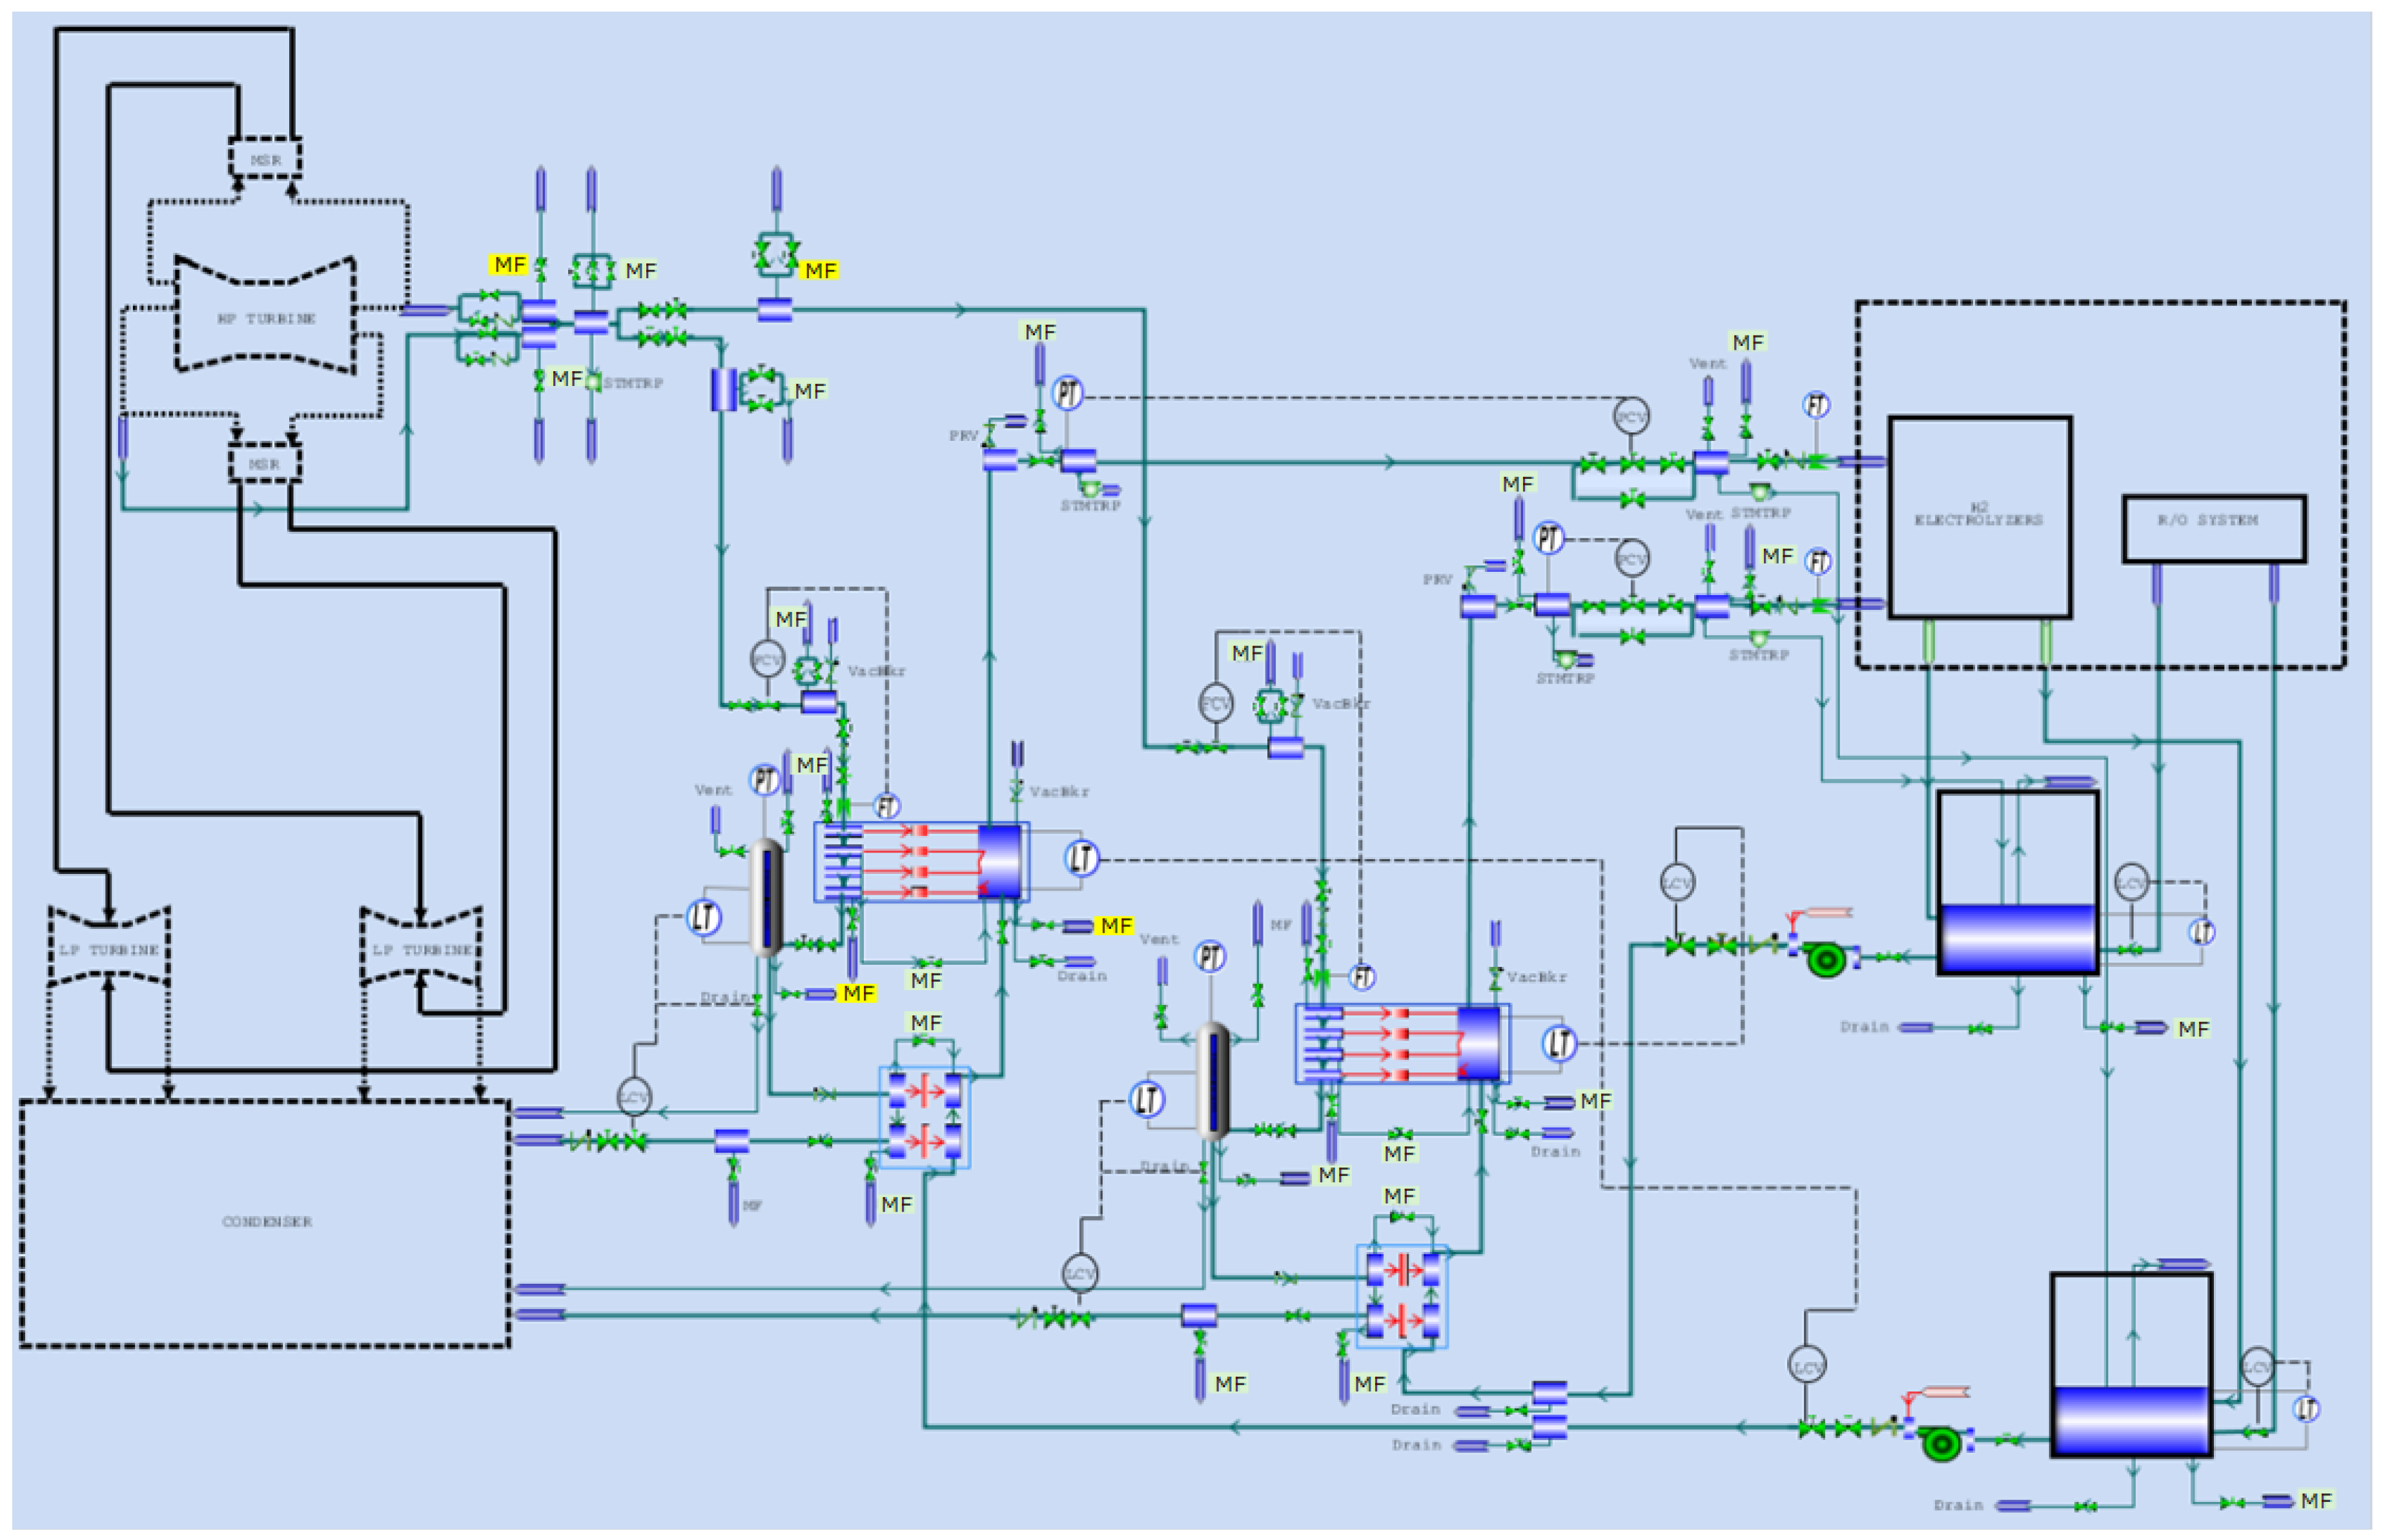Screen dimensions: 2383x1540
Task: Click the LT indicator right of upper heat exchanger
Action: 1081,858
